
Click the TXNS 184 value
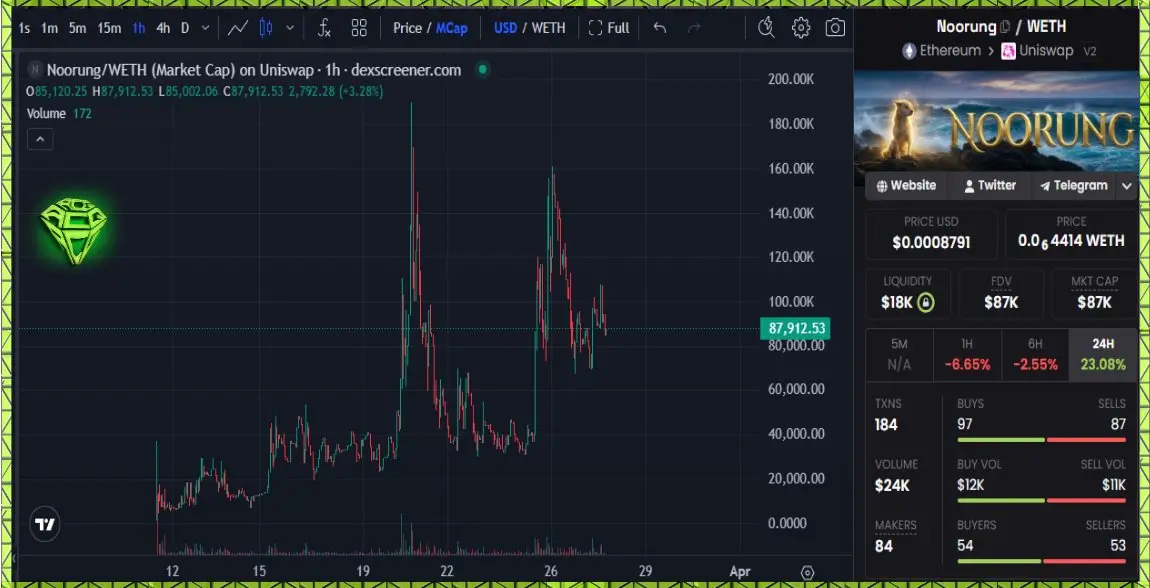tap(886, 425)
